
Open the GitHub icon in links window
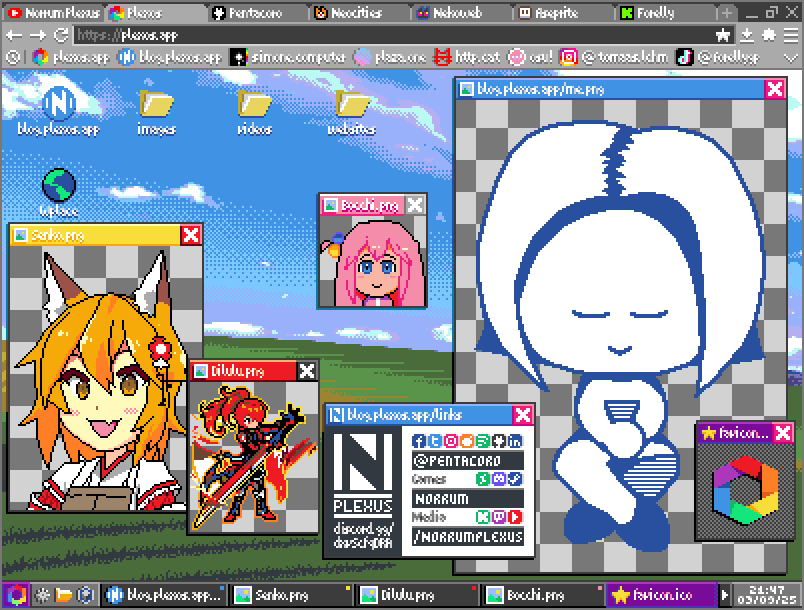pyautogui.click(x=498, y=441)
